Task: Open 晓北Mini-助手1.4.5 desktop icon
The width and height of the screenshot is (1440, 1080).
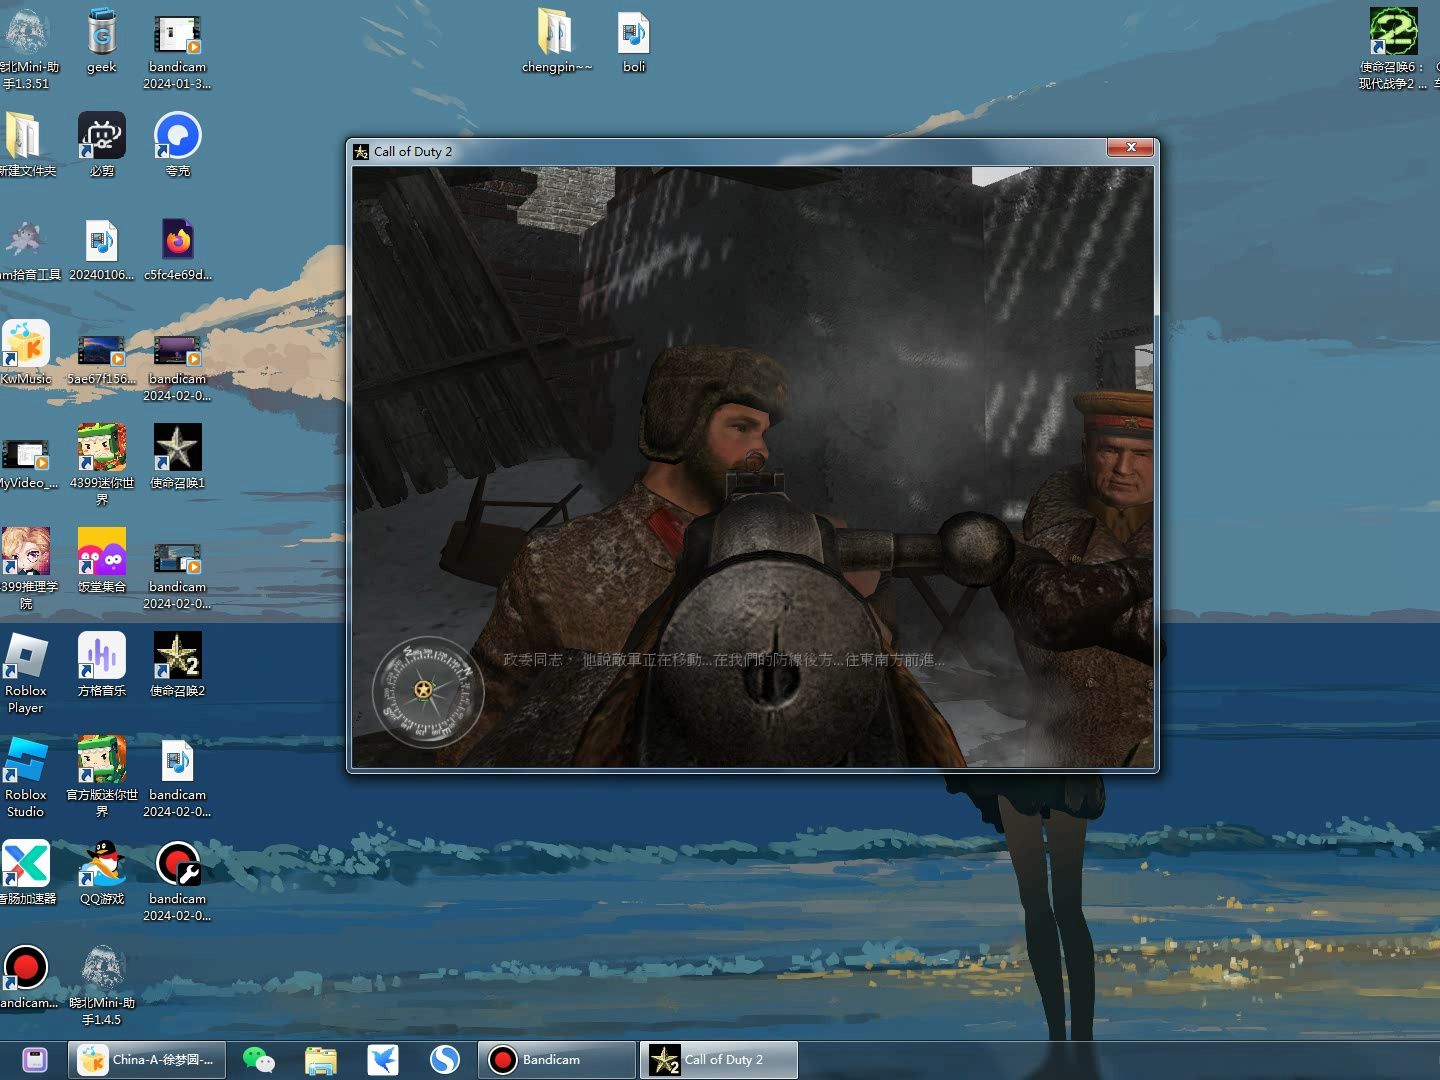Action: pos(102,986)
